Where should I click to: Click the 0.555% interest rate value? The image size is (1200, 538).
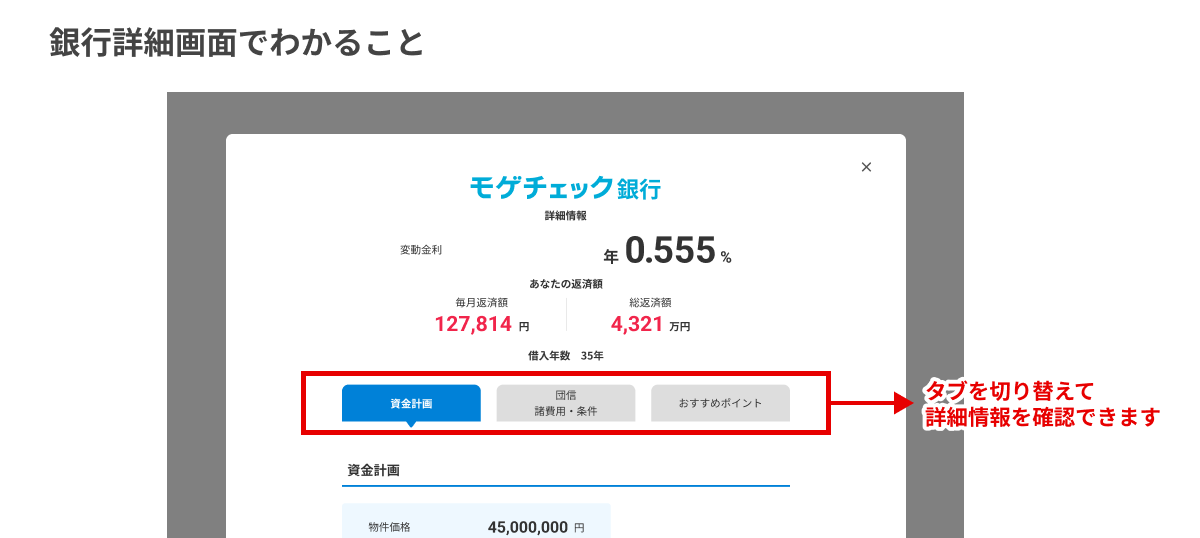pos(671,252)
